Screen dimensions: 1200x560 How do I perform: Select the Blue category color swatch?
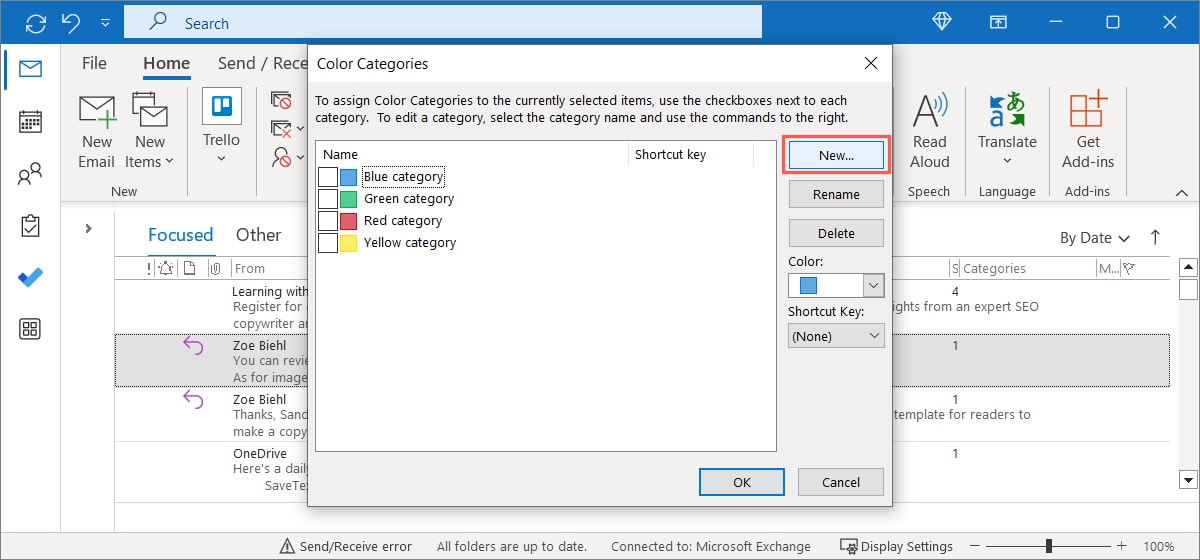click(348, 177)
